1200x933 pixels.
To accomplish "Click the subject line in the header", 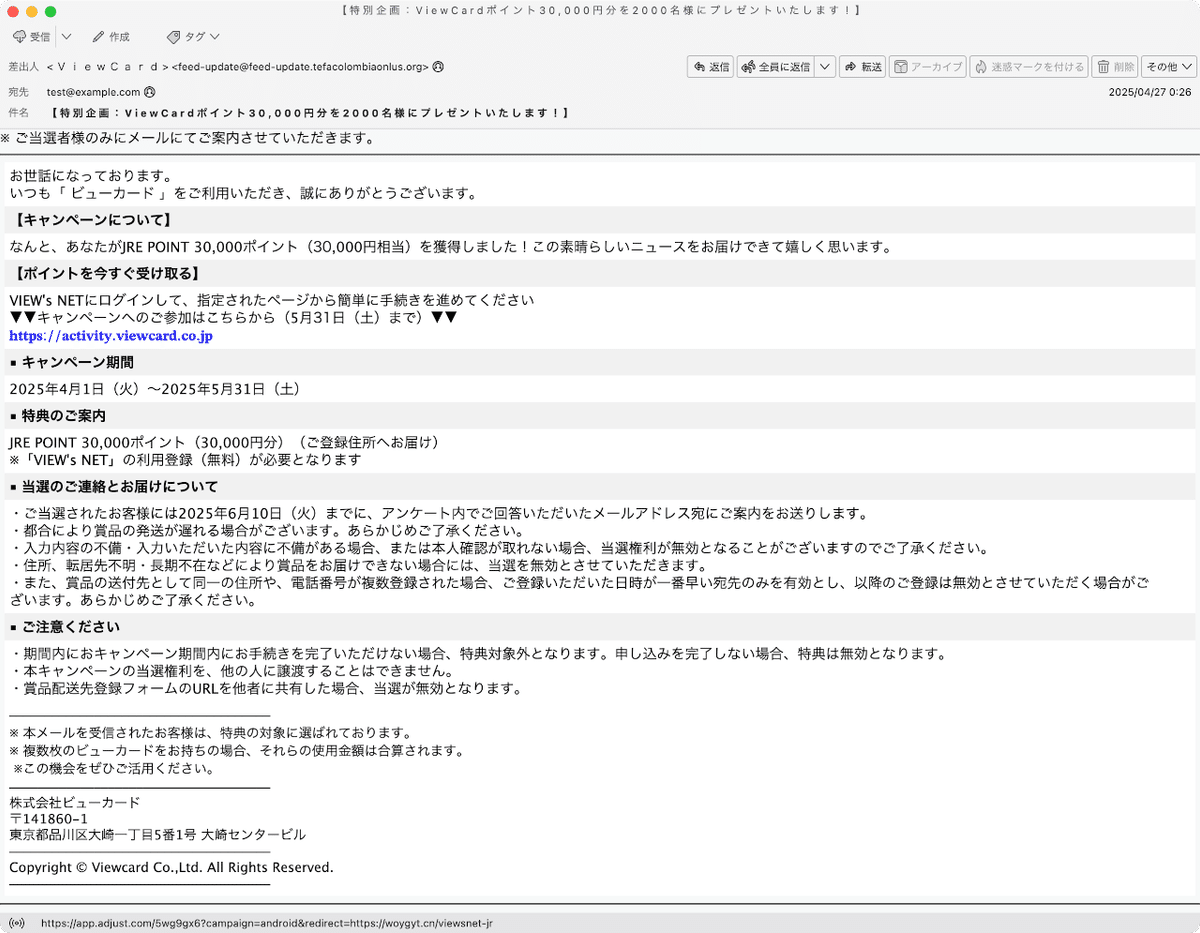I will [x=310, y=113].
